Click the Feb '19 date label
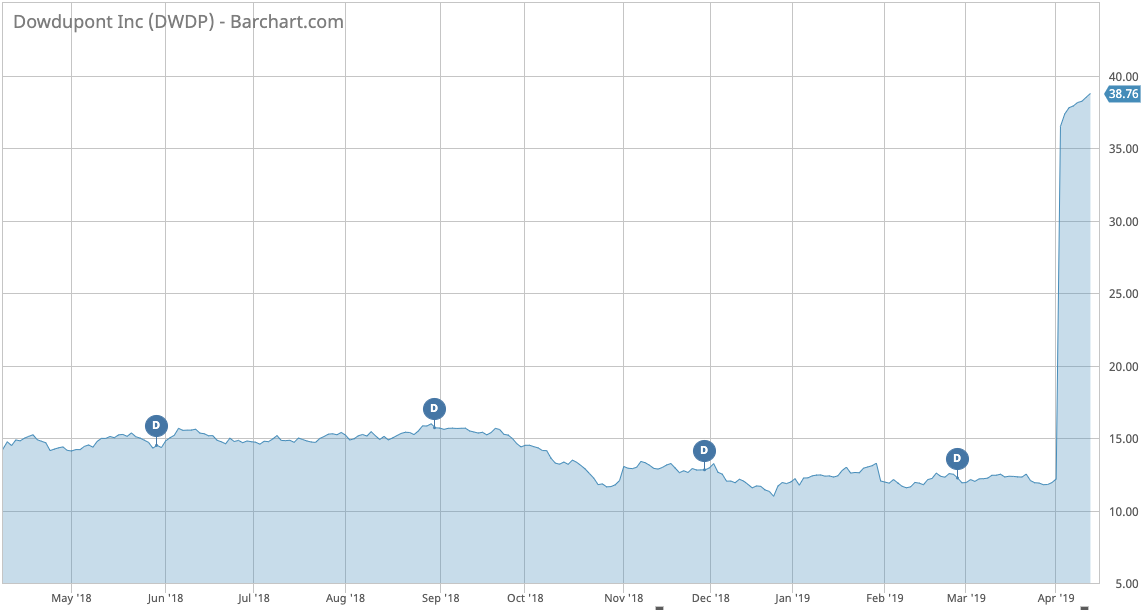This screenshot has height=610, width=1146. click(x=884, y=598)
